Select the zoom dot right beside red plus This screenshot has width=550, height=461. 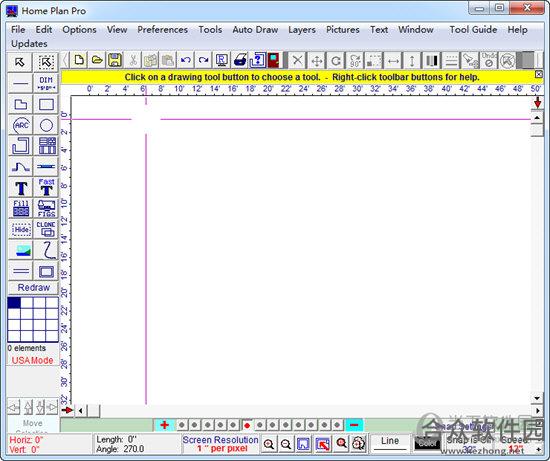click(x=181, y=425)
